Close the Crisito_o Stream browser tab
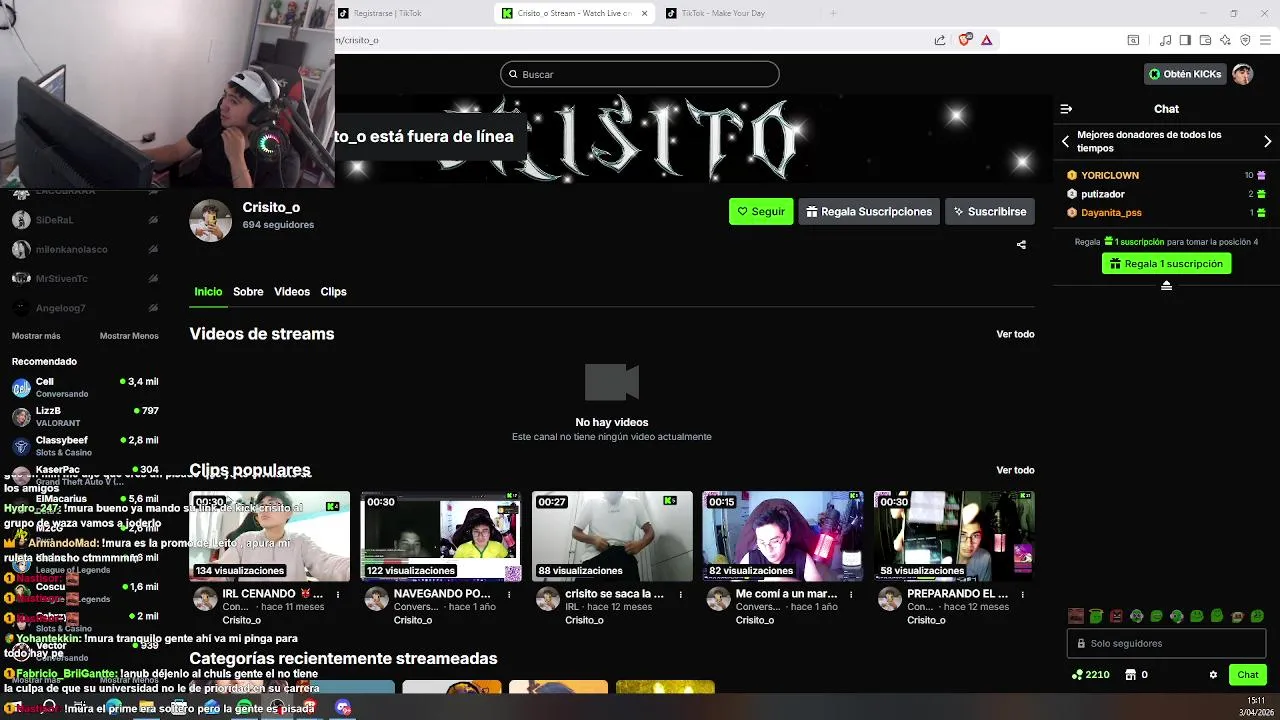 tap(644, 13)
